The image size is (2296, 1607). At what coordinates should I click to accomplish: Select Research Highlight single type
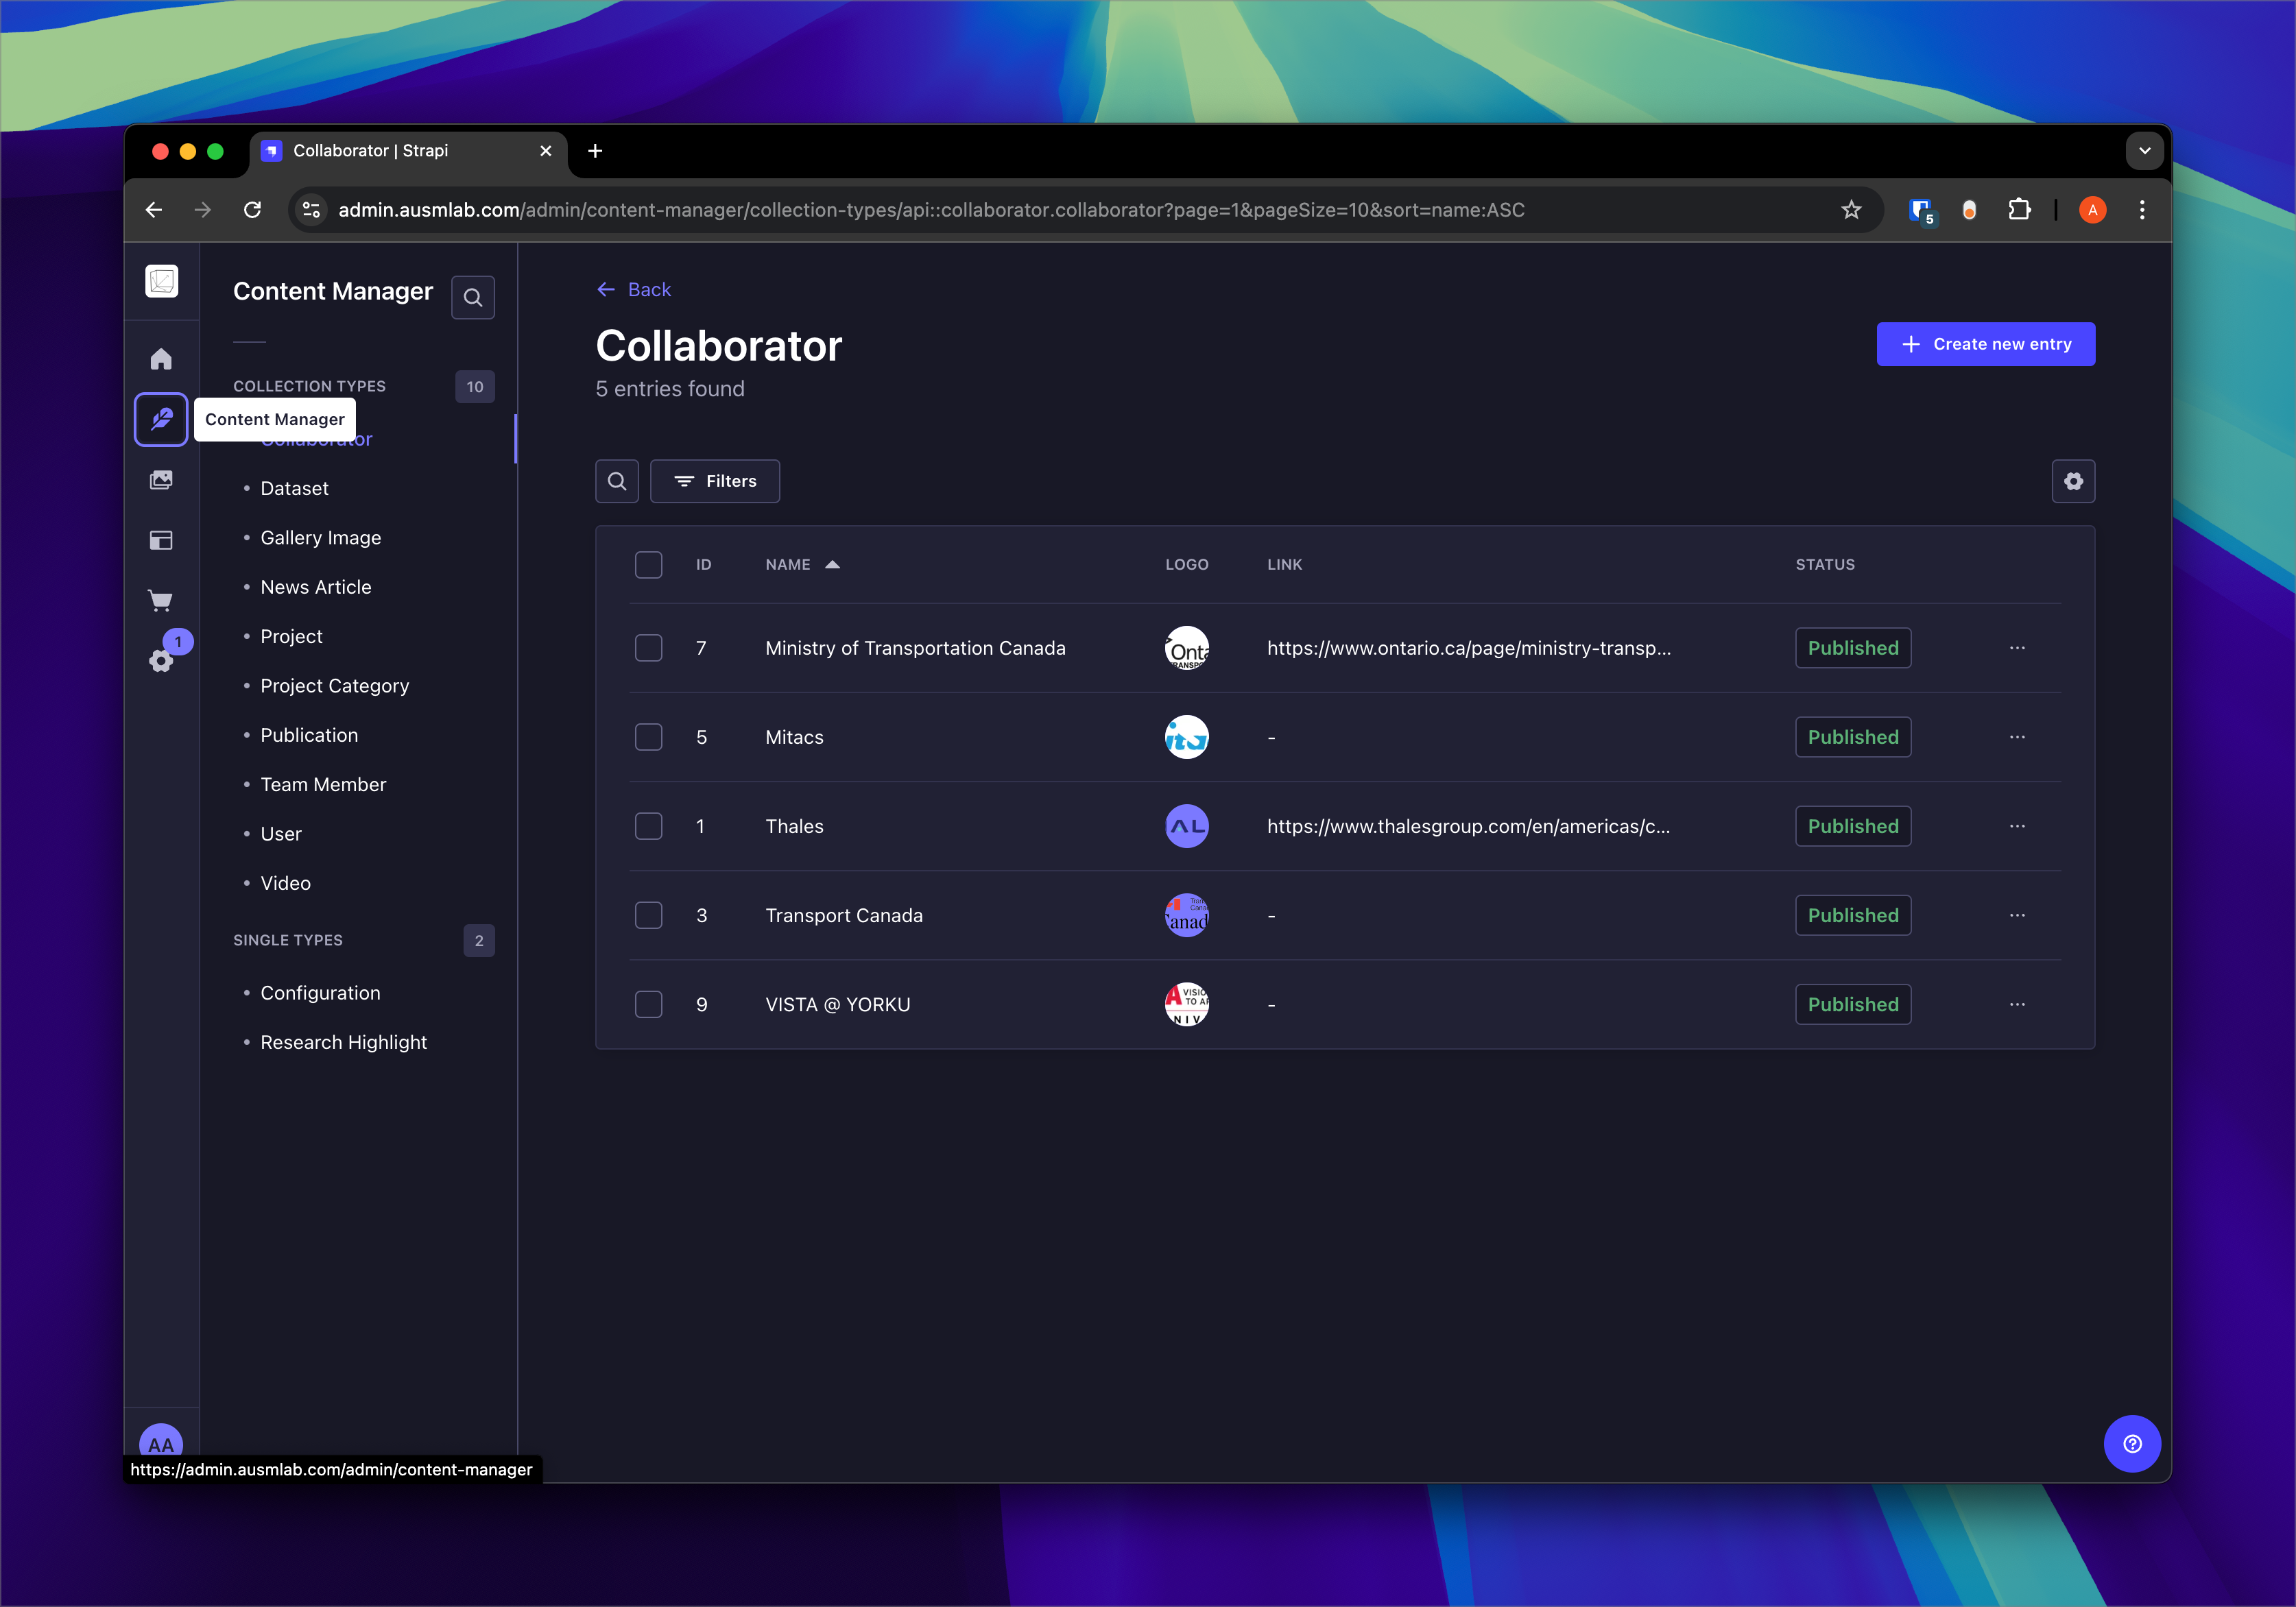coord(343,1042)
